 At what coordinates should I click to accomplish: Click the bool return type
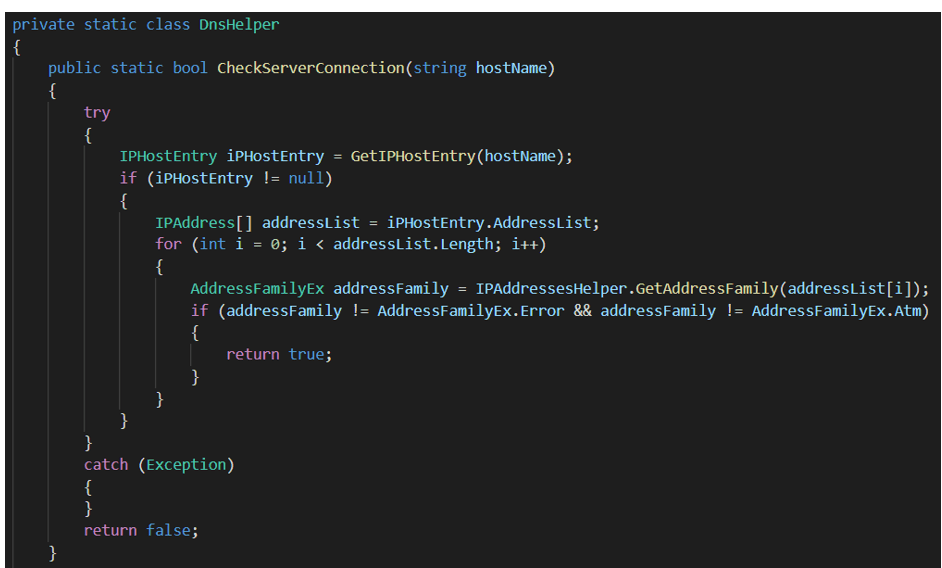pyautogui.click(x=190, y=68)
